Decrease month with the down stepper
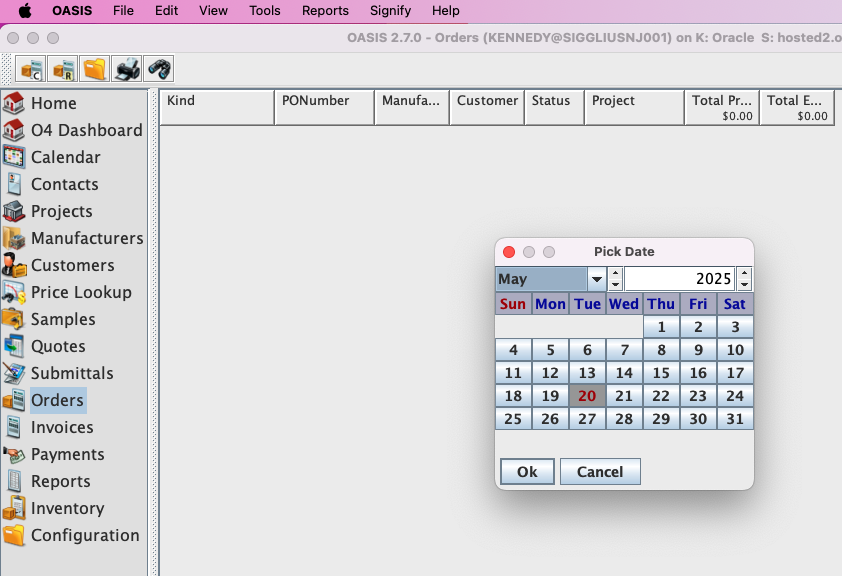Screen dimensions: 842x576 [615, 285]
